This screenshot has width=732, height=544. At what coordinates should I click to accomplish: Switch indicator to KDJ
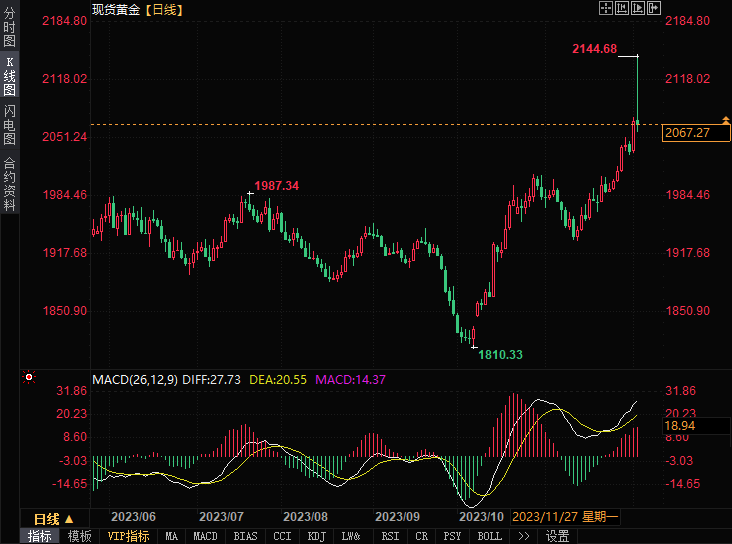click(317, 536)
